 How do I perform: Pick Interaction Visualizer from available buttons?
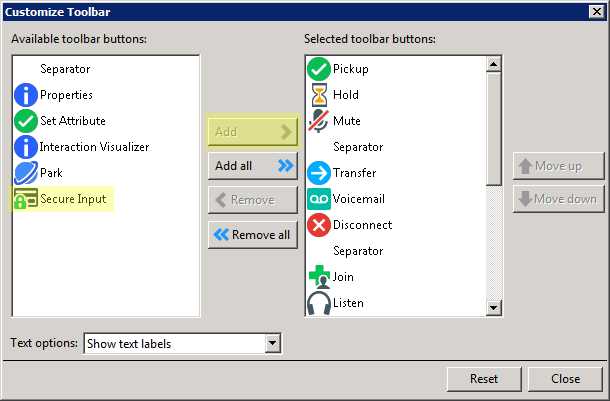94,147
